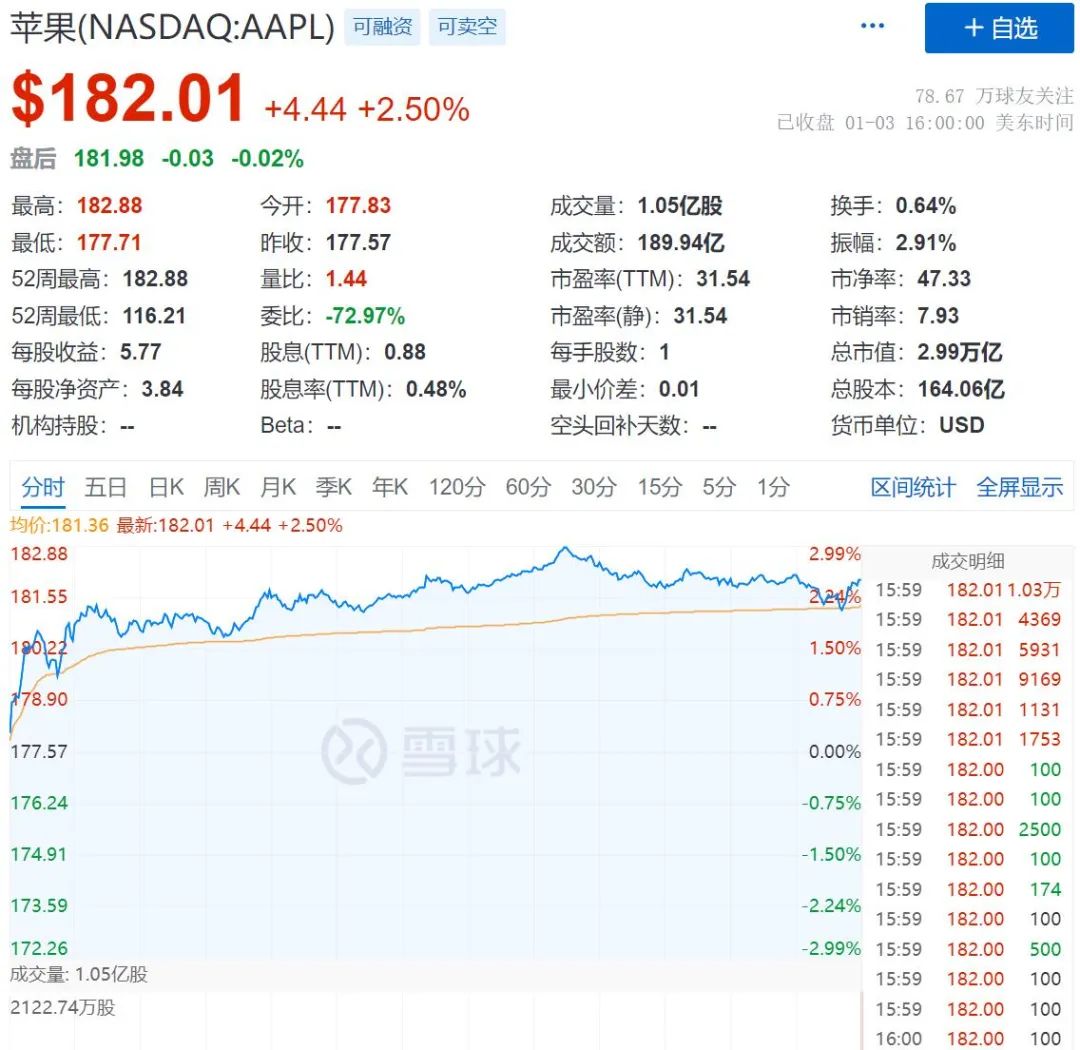
Task: Click the intraday blue price line peak
Action: click(565, 548)
